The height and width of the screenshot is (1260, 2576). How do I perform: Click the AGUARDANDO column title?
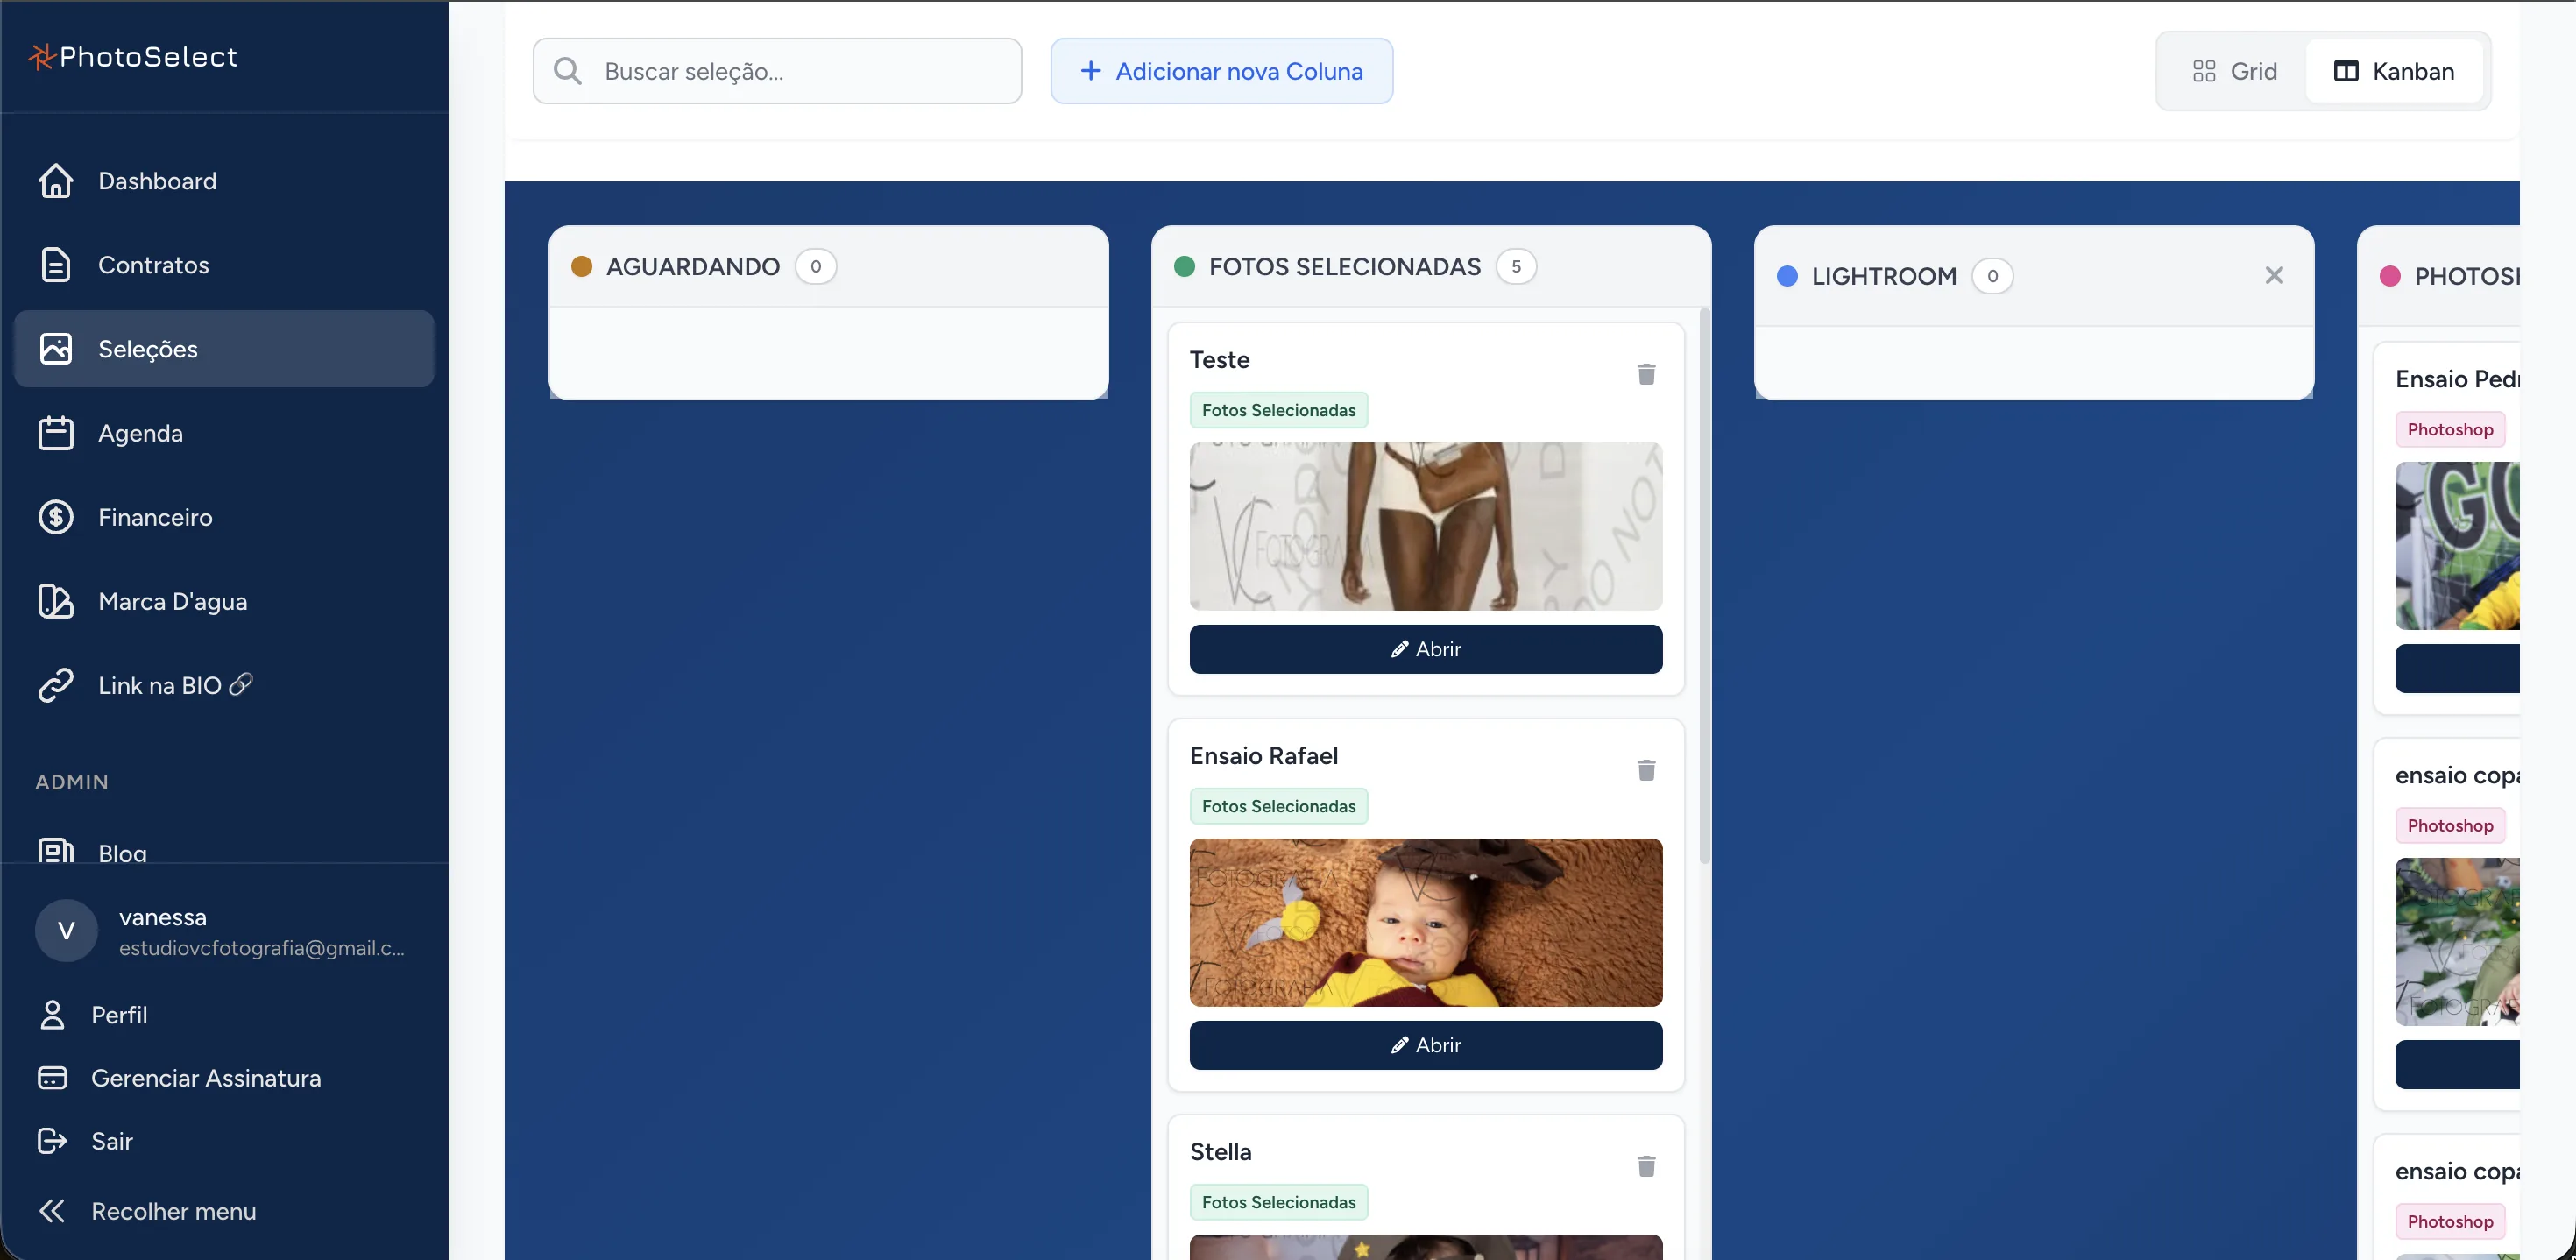click(692, 266)
